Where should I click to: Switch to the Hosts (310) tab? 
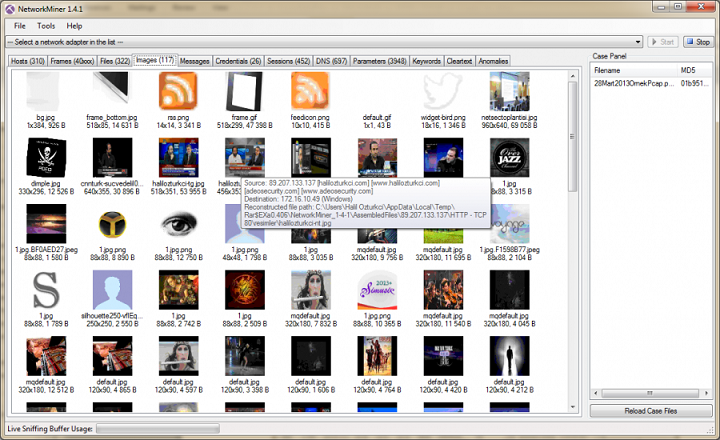(28, 61)
